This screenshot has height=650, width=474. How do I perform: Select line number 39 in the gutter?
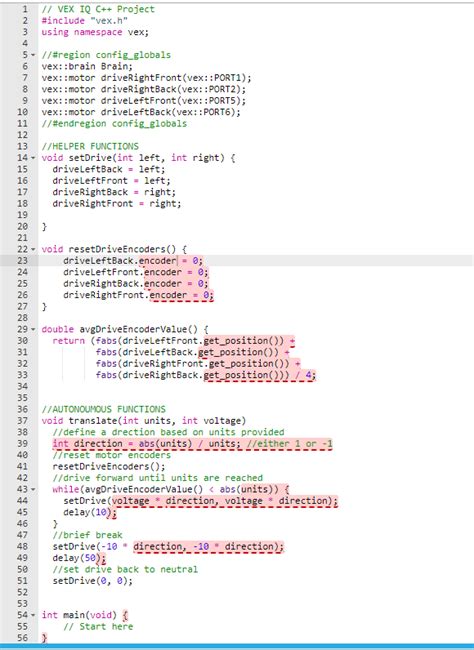click(23, 444)
